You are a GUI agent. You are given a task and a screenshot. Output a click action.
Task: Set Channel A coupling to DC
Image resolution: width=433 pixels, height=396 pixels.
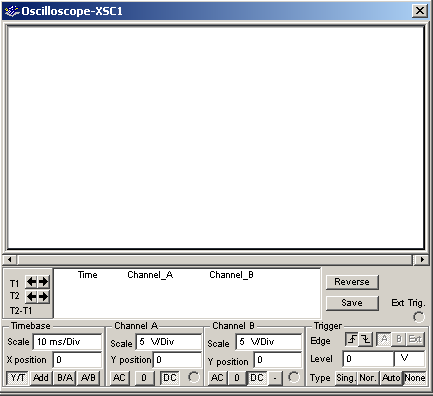tap(170, 378)
